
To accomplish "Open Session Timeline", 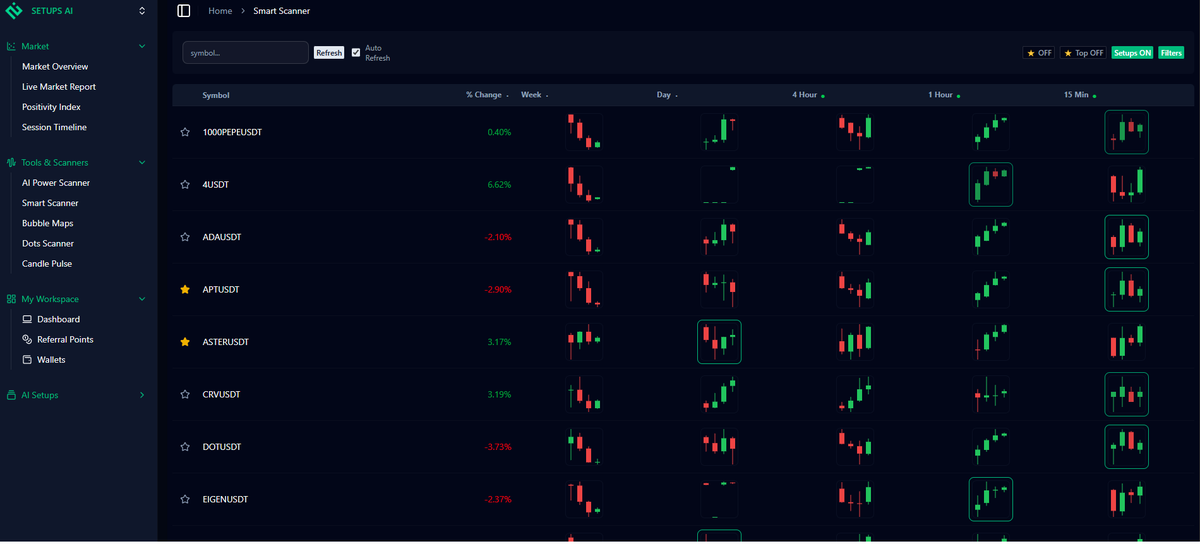I will 54,127.
